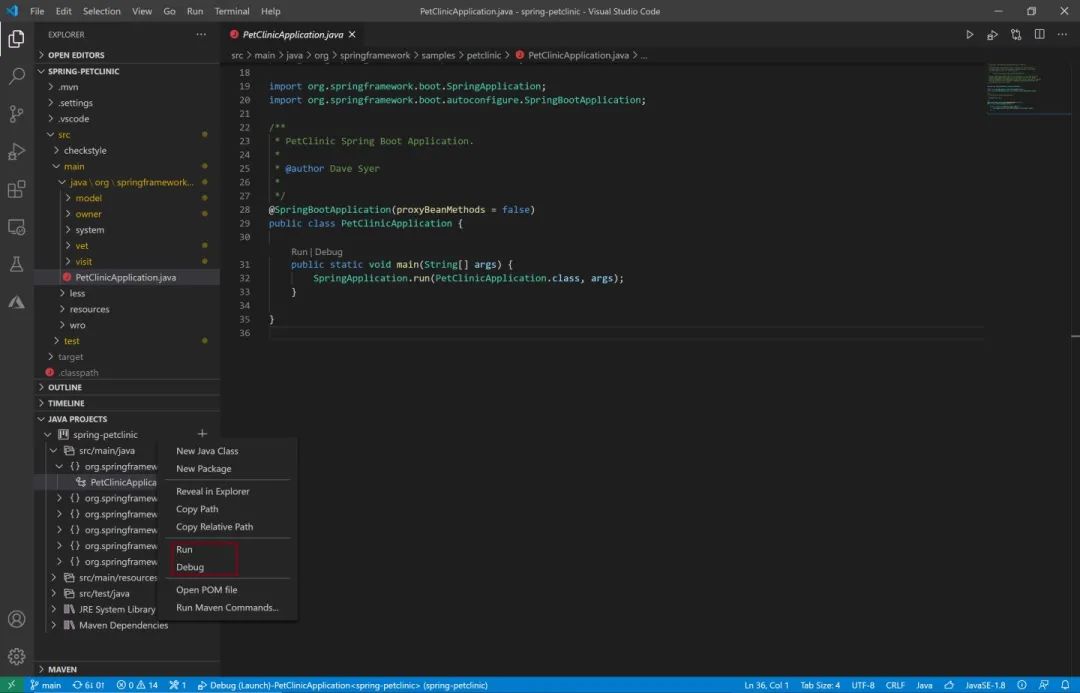Click UTF-8 encoding in status bar

pos(863,685)
